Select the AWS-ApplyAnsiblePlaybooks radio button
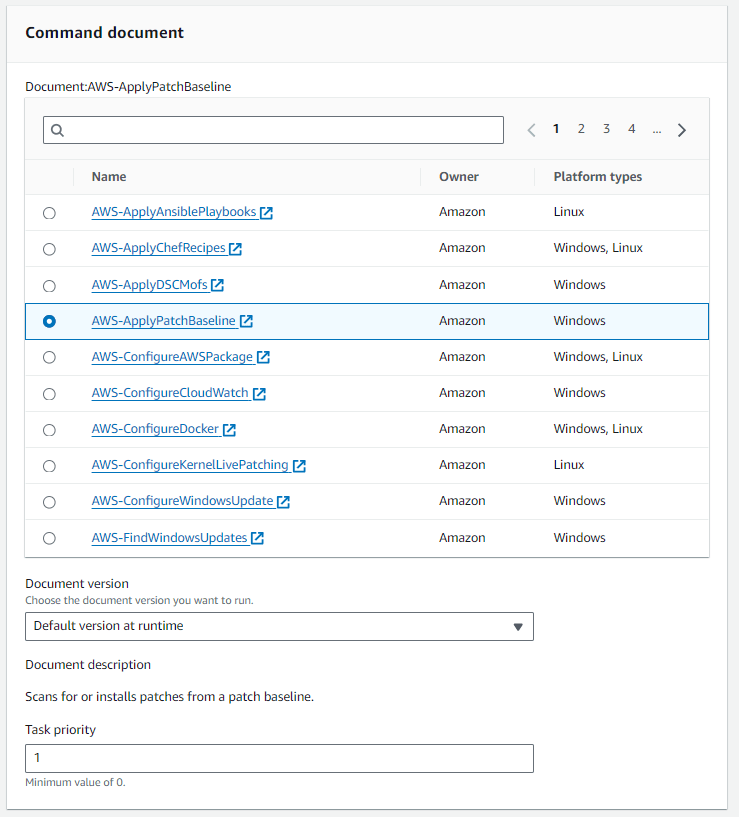Screen dimensions: 739x817 tap(49, 213)
